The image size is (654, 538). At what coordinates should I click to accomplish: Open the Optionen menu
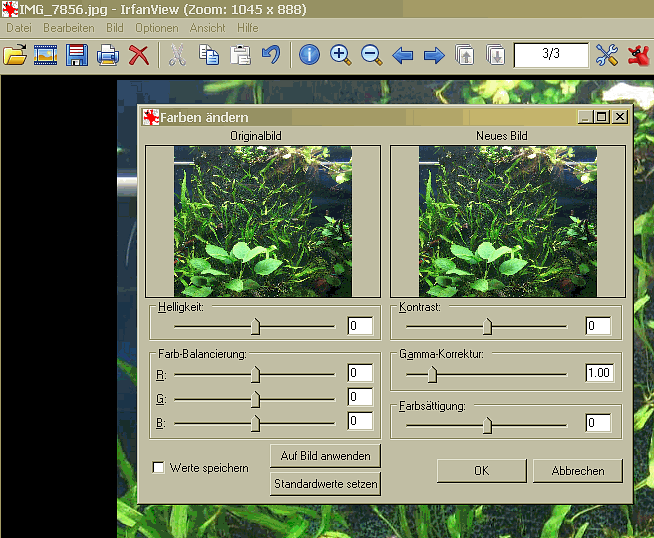157,28
